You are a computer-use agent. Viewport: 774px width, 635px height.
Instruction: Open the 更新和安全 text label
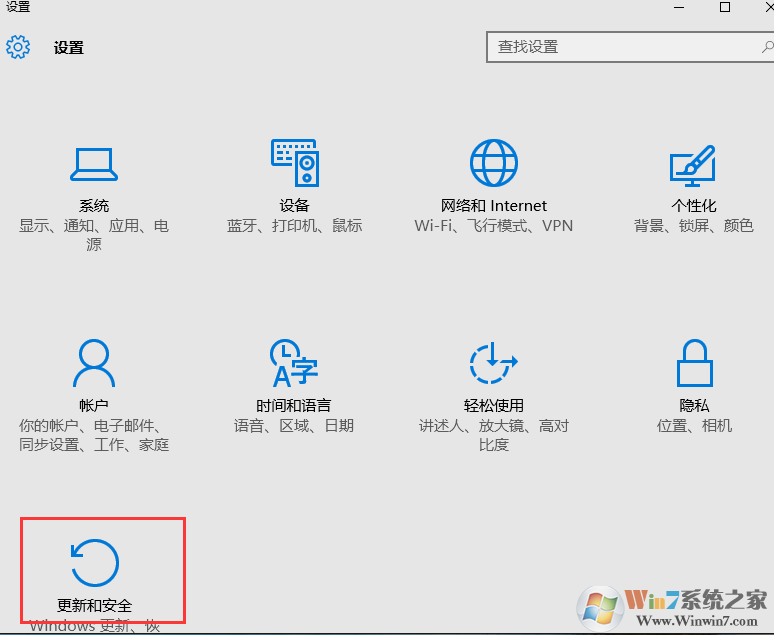[x=95, y=606]
